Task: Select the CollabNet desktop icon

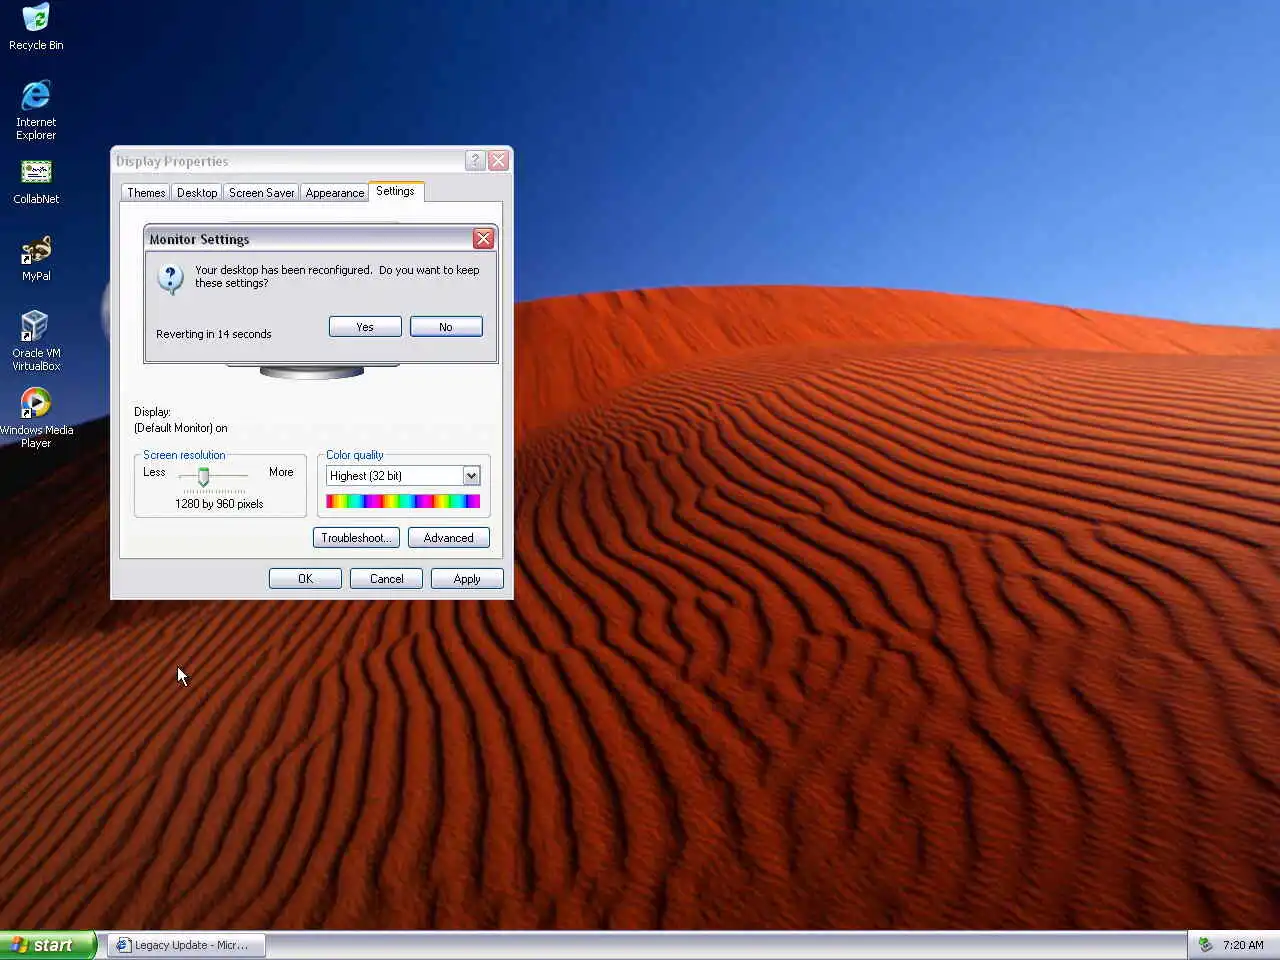Action: pos(36,182)
